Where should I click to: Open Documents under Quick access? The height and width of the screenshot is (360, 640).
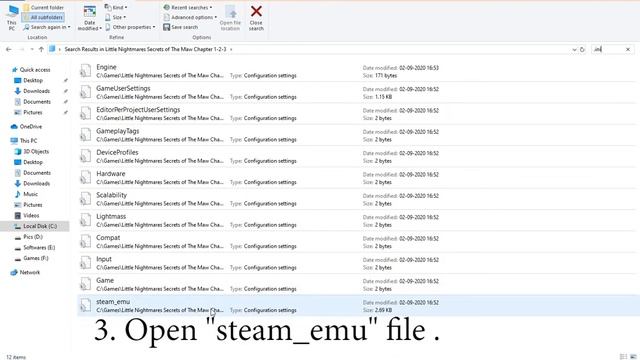[x=33, y=102]
